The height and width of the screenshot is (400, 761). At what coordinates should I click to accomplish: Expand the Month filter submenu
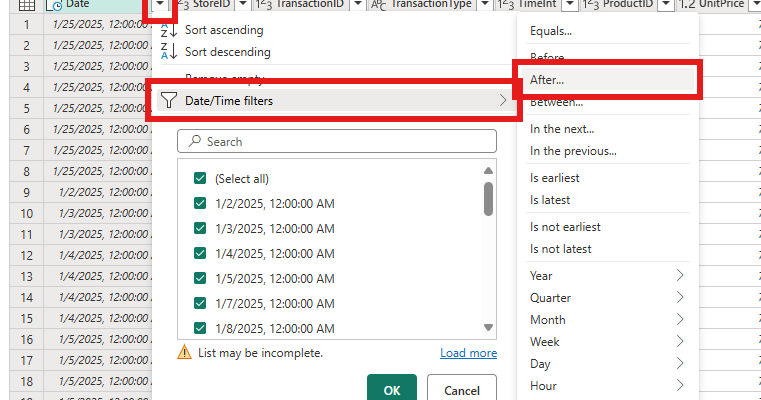point(680,319)
